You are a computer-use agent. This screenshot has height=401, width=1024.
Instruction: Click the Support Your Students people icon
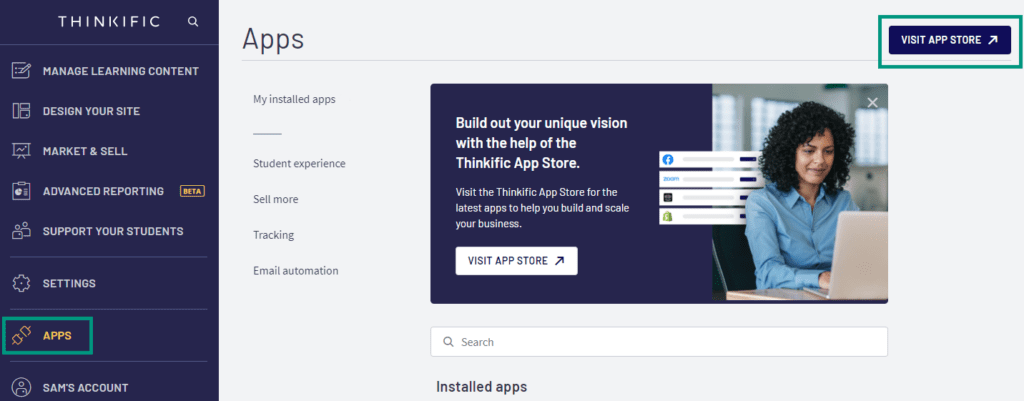pyautogui.click(x=22, y=231)
